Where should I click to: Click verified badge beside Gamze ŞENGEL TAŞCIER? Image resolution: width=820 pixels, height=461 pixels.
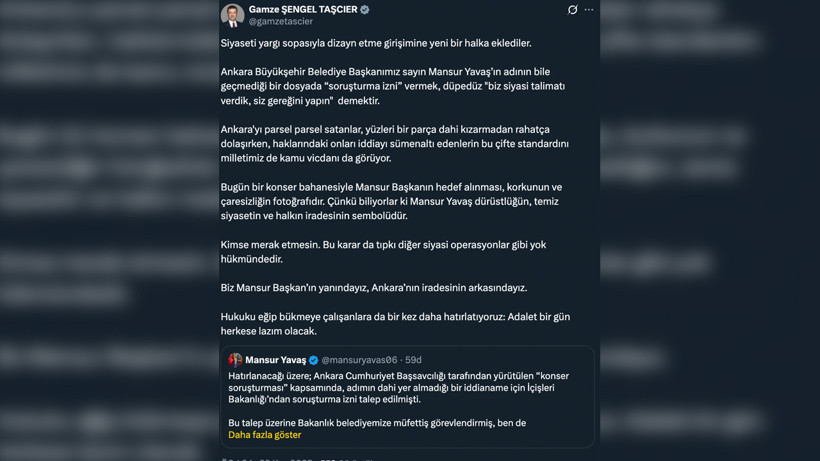tap(365, 9)
